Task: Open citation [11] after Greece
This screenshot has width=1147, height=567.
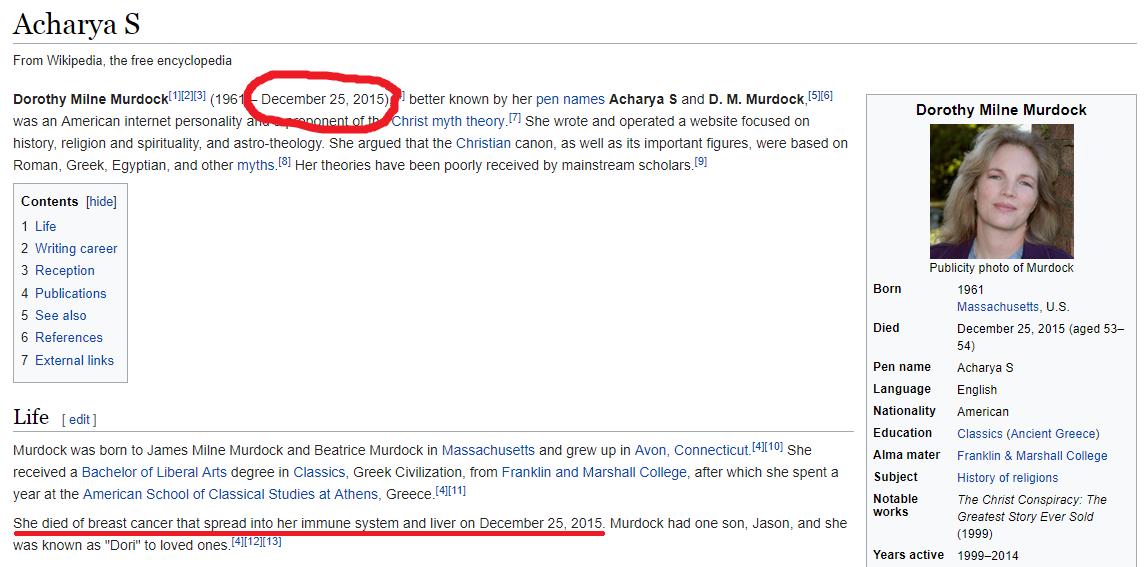Action: [x=457, y=491]
